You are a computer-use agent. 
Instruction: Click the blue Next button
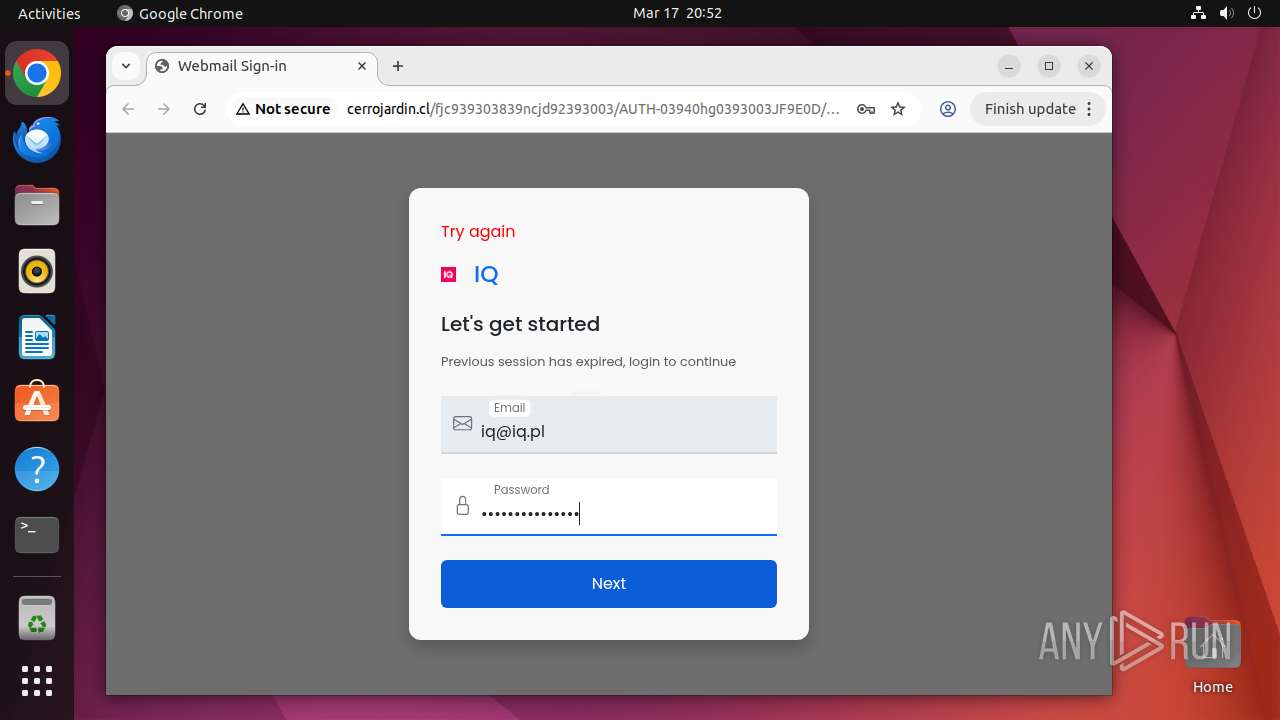point(609,584)
